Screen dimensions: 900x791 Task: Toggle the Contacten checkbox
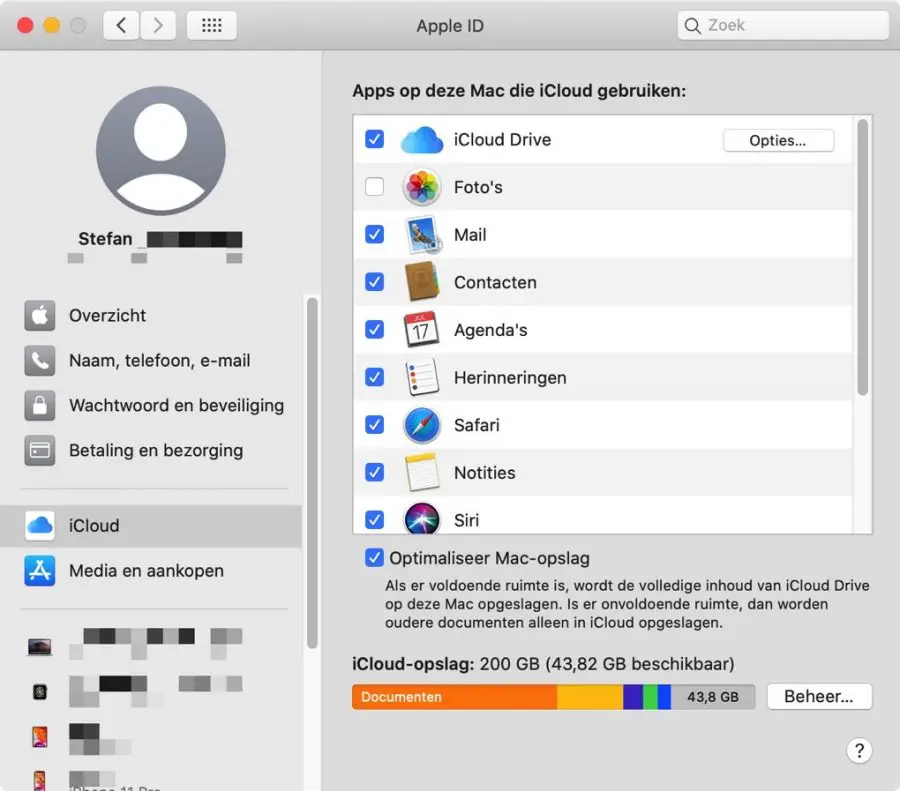coord(374,281)
